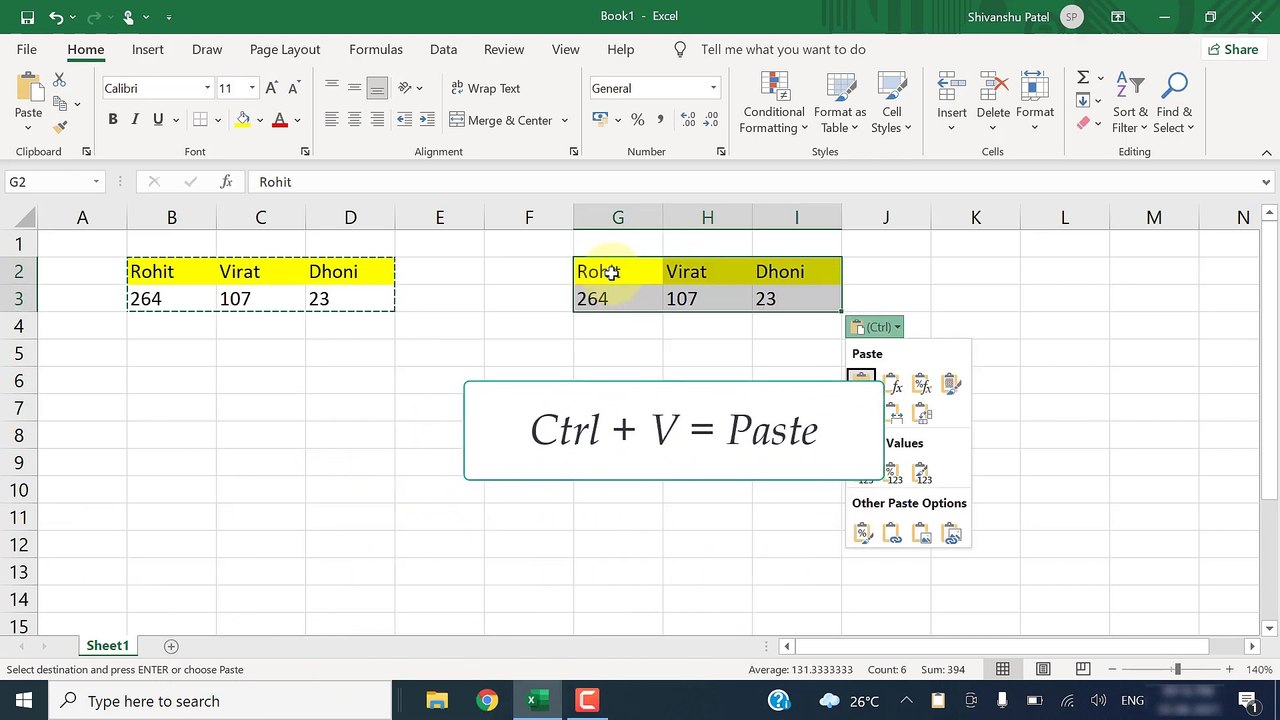Toggle Bold formatting
Viewport: 1280px width, 720px height.
(x=113, y=120)
